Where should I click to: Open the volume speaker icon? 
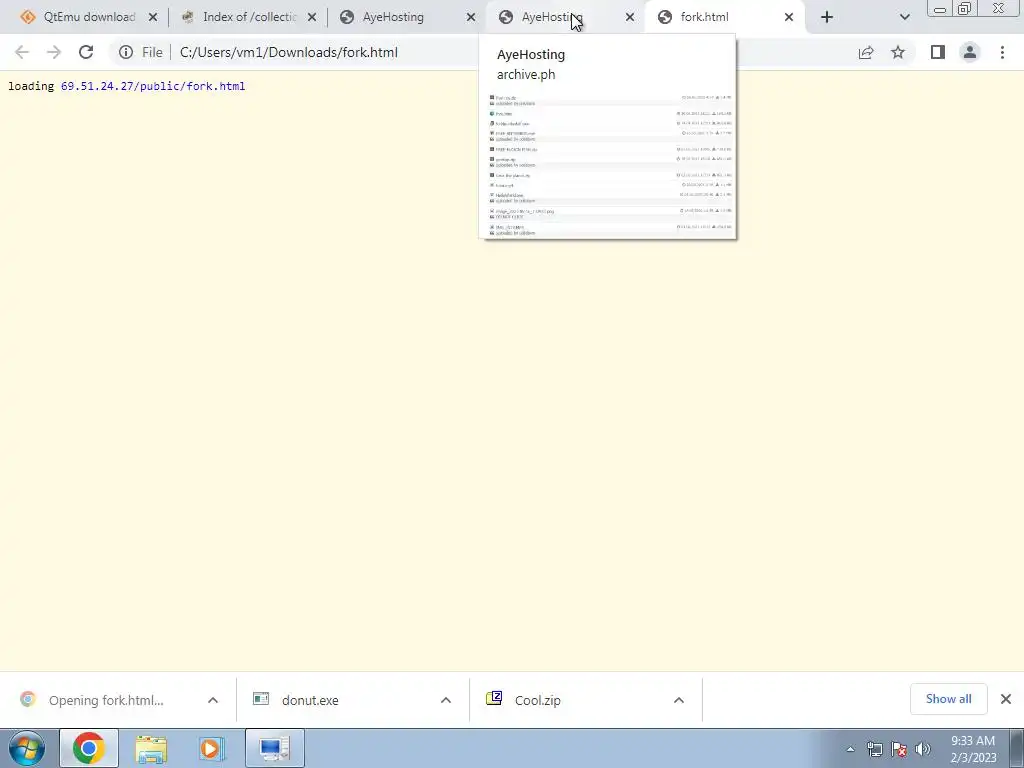(x=923, y=749)
